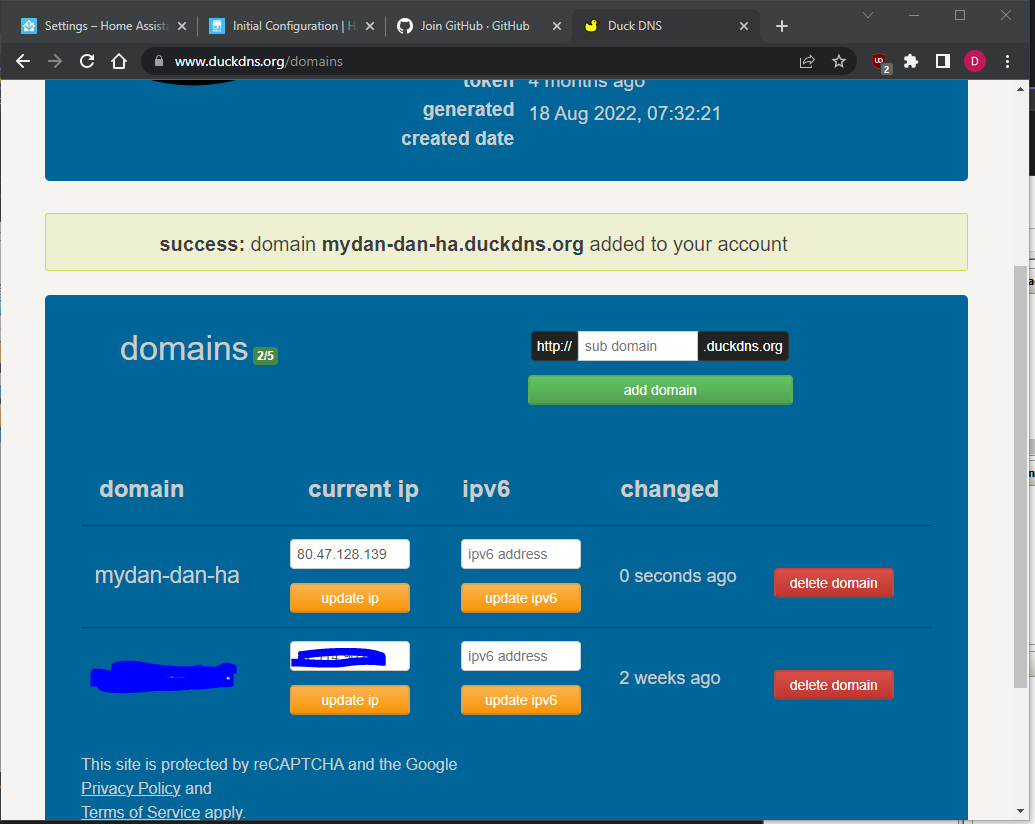Click the 'ipv6' column header
The width and height of the screenshot is (1035, 824).
point(486,489)
